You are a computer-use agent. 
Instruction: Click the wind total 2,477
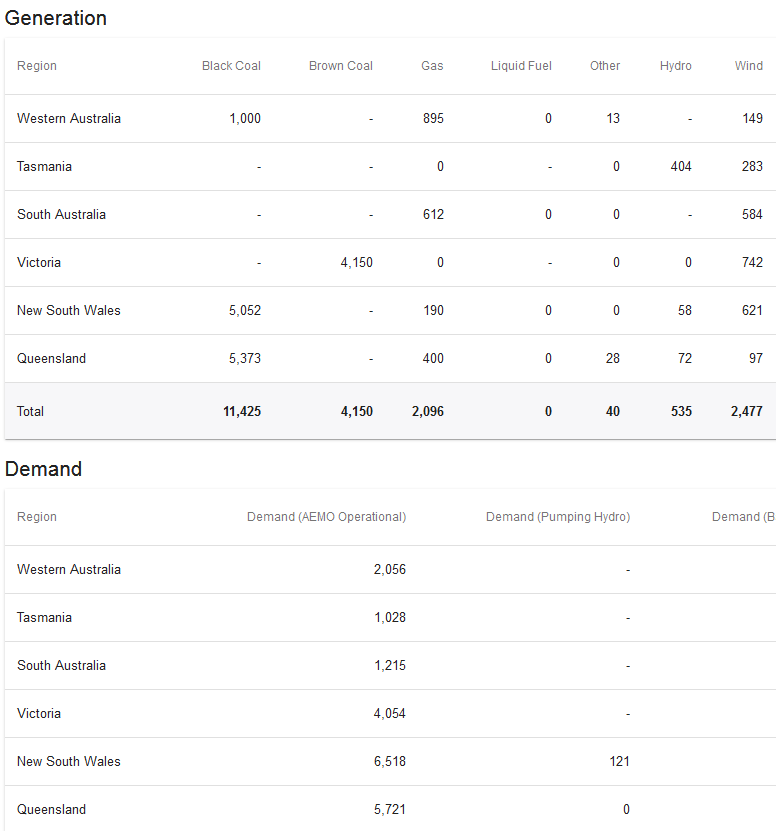[x=747, y=411]
